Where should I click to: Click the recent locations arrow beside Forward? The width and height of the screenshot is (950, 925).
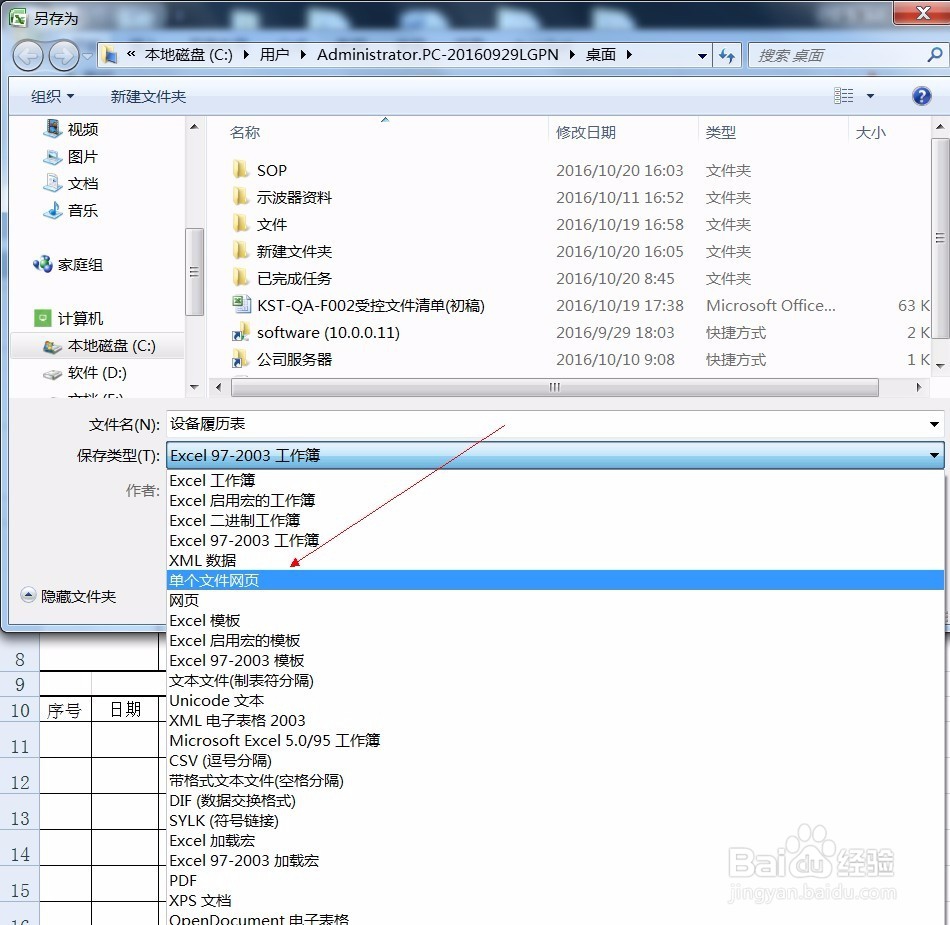coord(88,56)
